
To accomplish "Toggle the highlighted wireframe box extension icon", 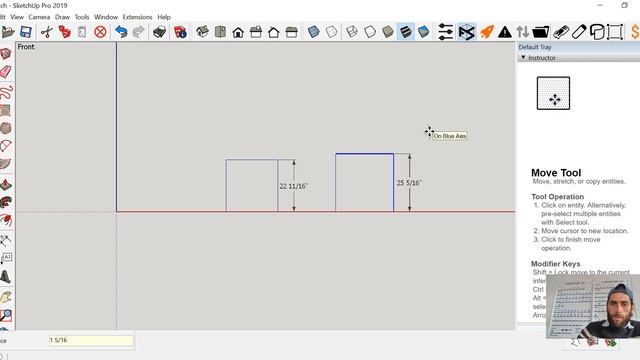I will click(467, 32).
